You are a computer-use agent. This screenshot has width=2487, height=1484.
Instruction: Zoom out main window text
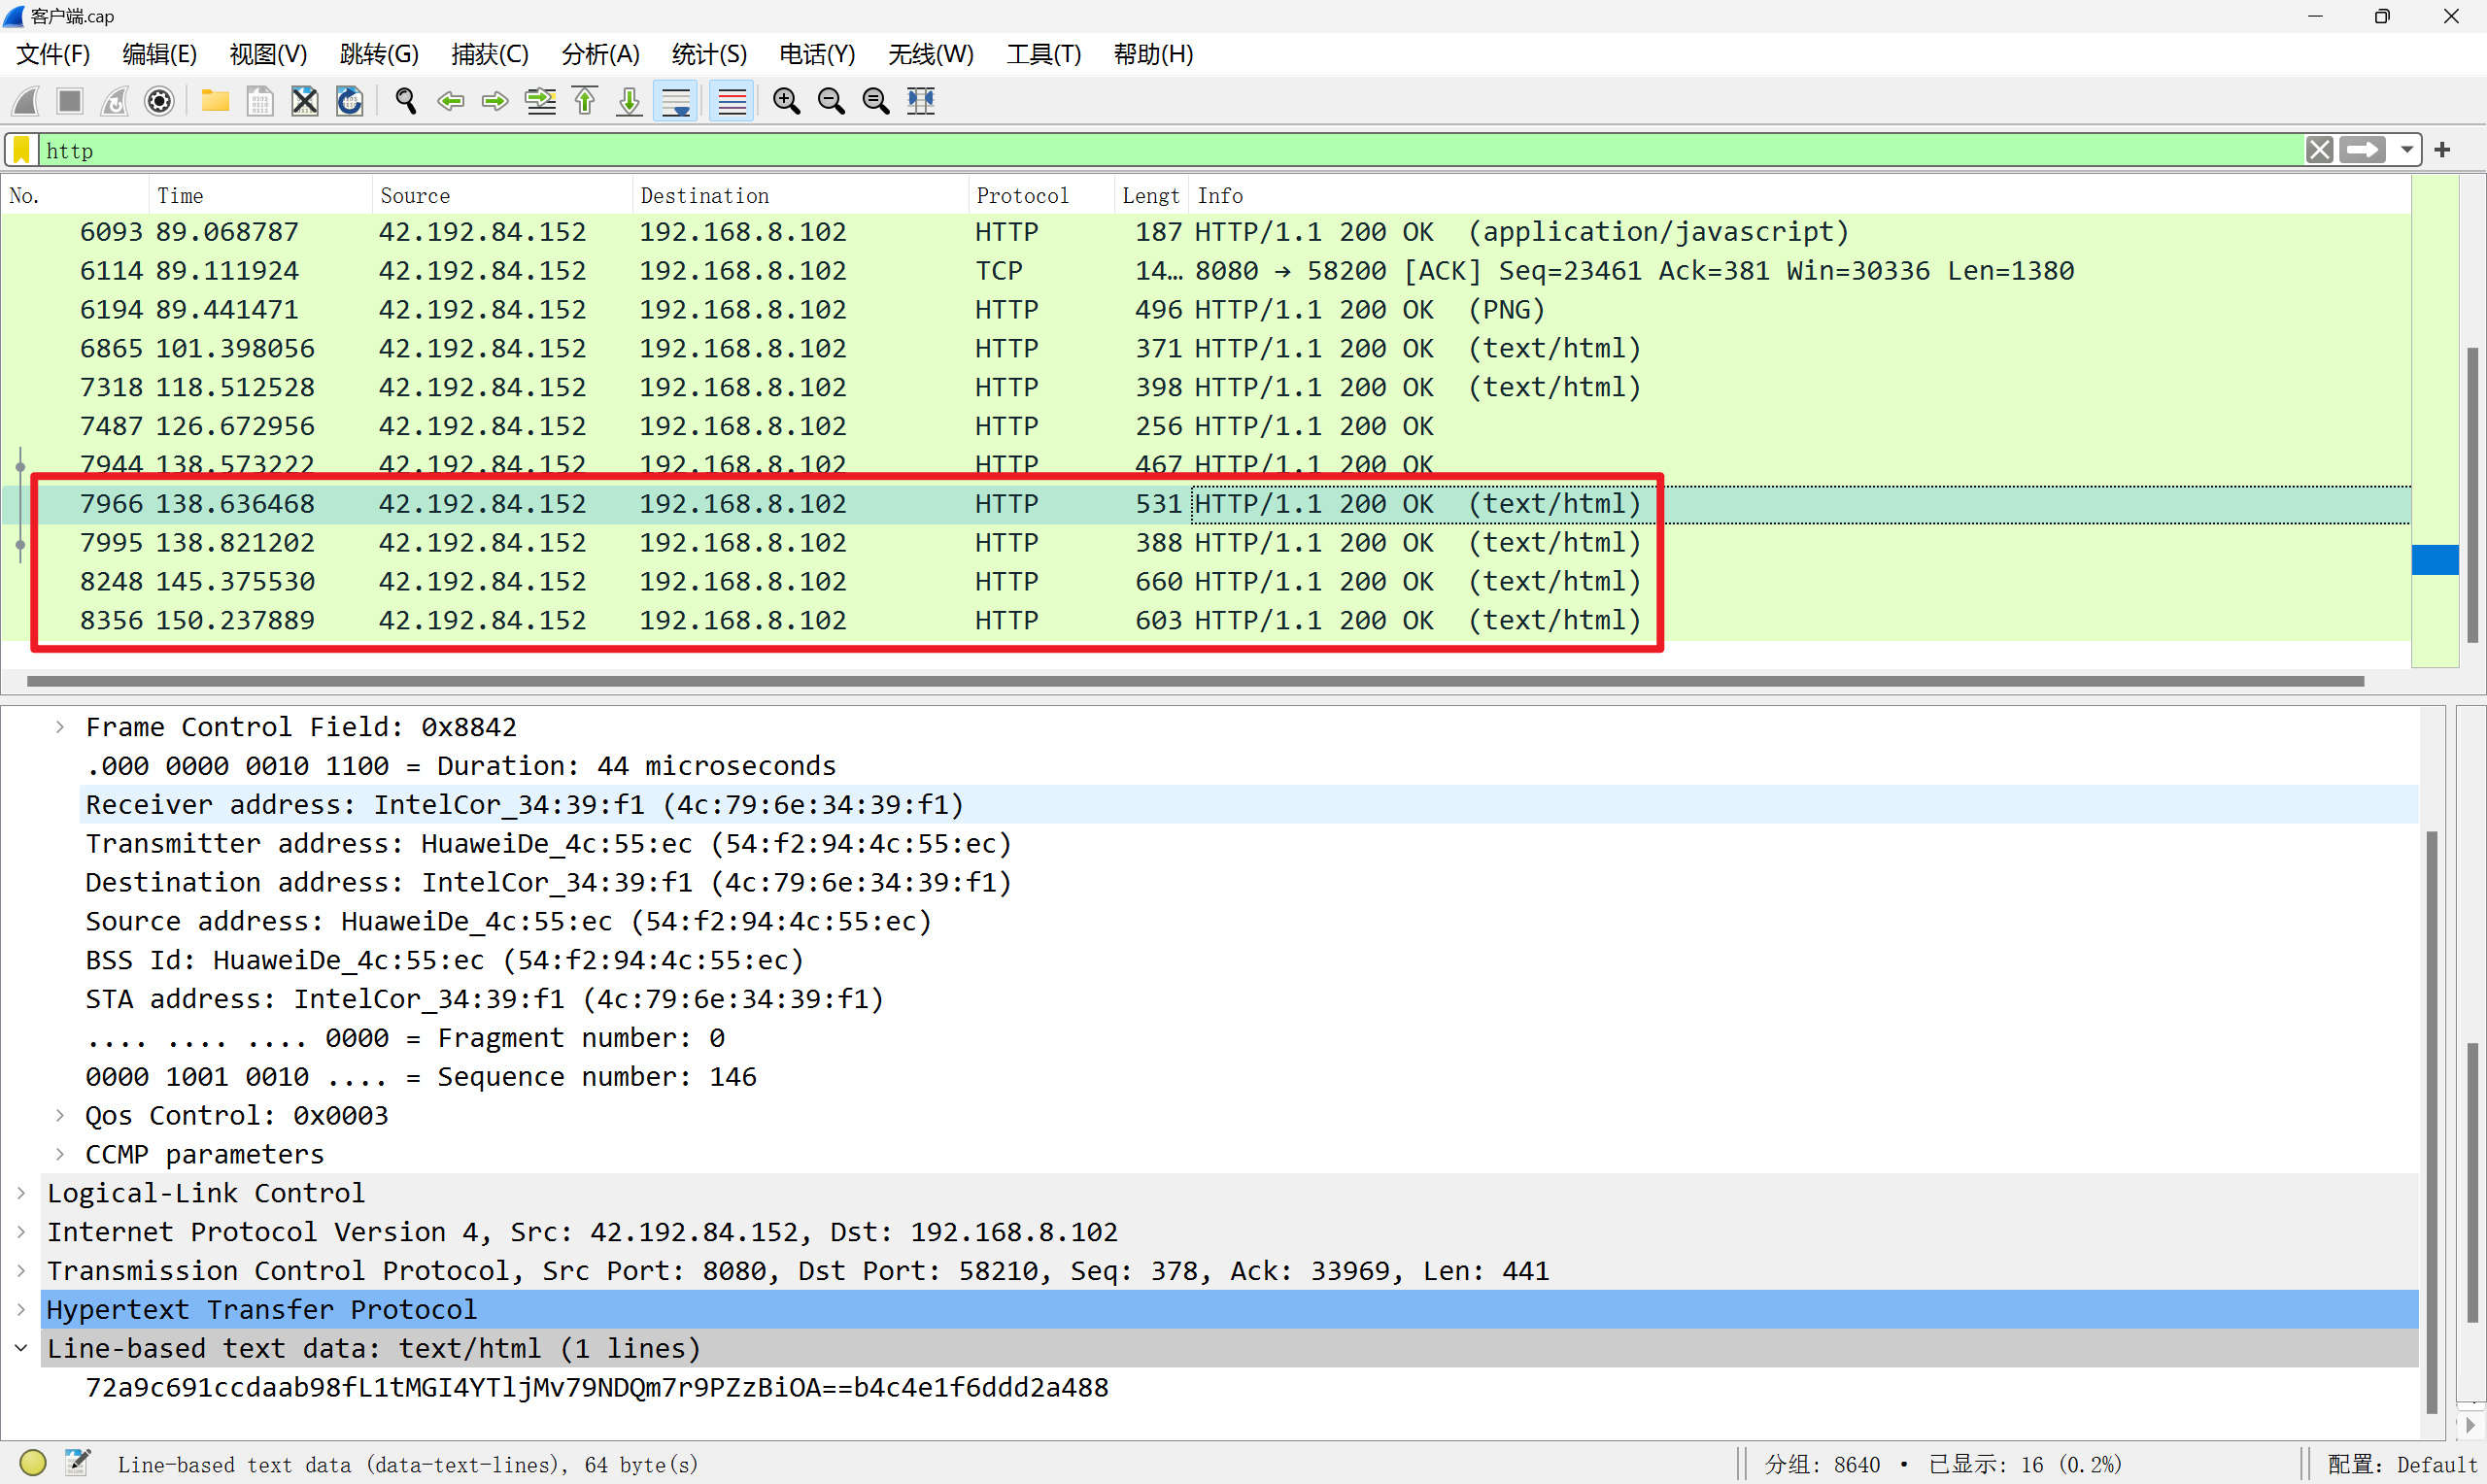(831, 101)
